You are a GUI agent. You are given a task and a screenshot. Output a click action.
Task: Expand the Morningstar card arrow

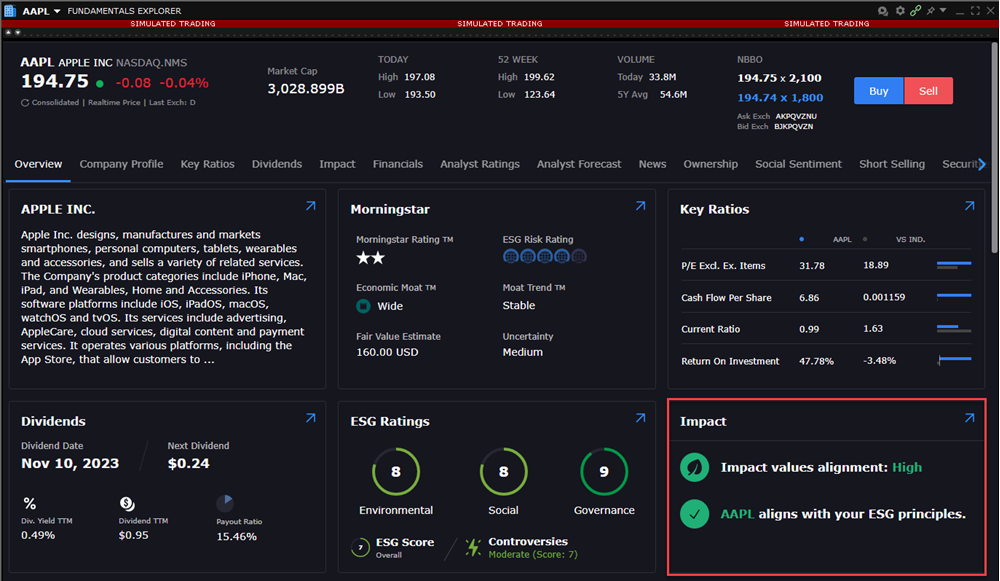click(x=640, y=206)
